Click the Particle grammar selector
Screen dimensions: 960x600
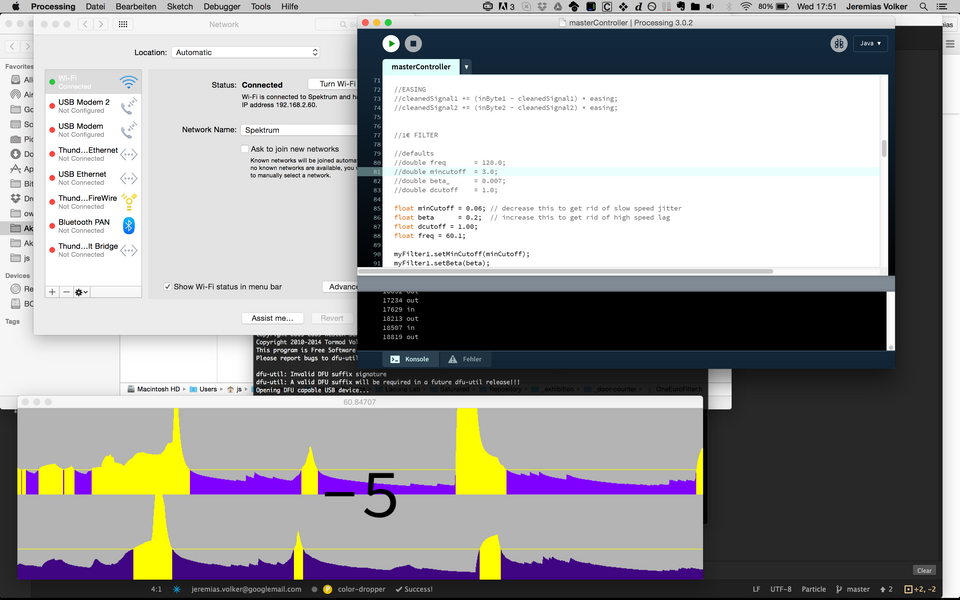(x=814, y=589)
